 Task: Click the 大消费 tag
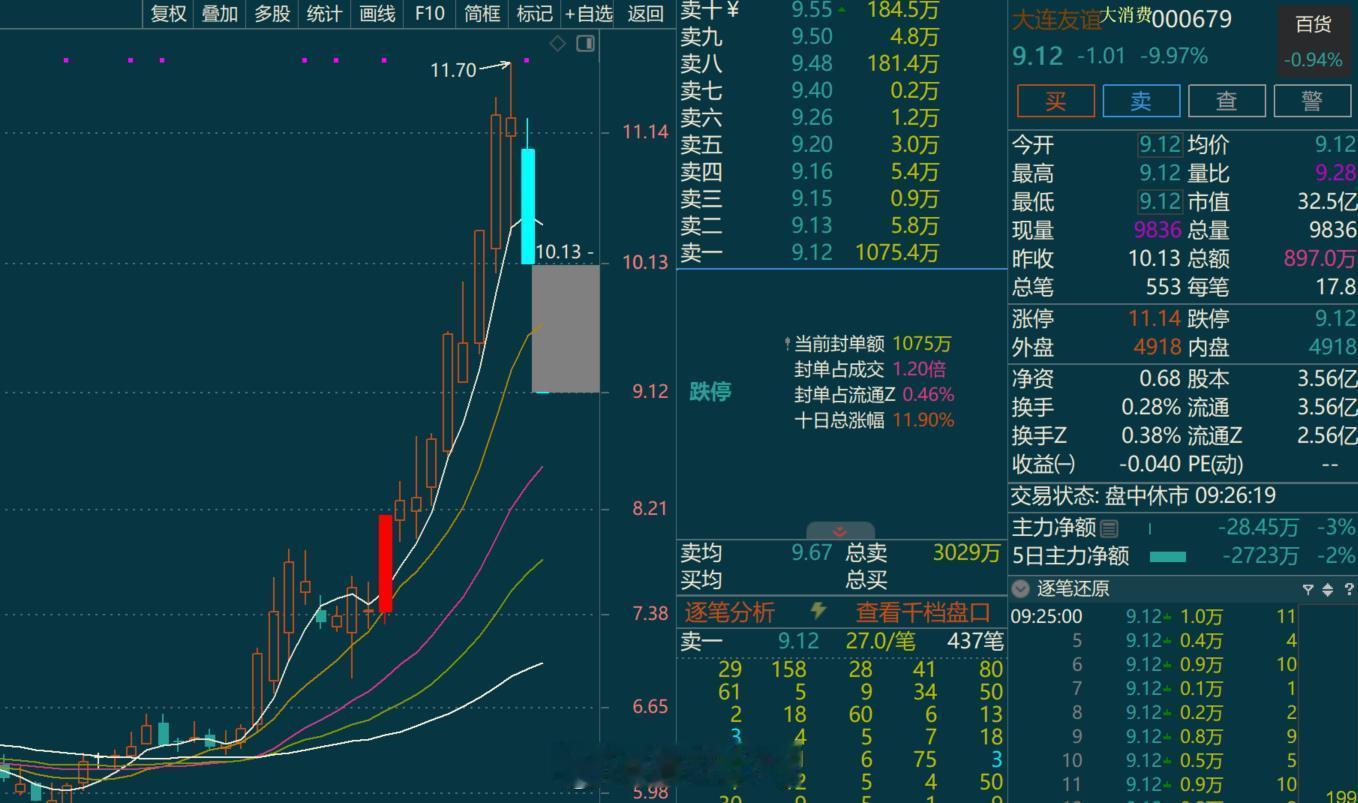pyautogui.click(x=1126, y=14)
